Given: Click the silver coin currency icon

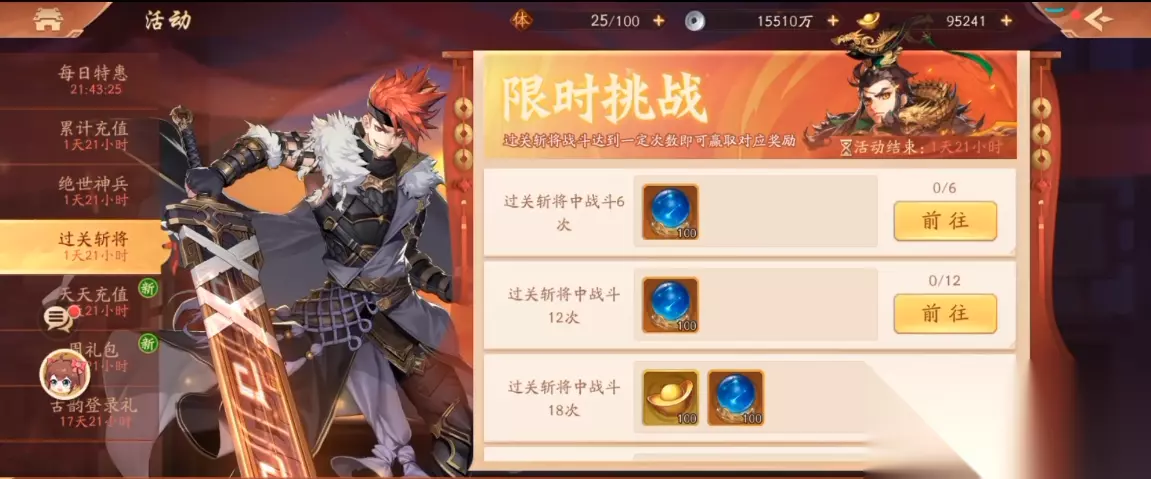Looking at the screenshot, I should pyautogui.click(x=694, y=21).
